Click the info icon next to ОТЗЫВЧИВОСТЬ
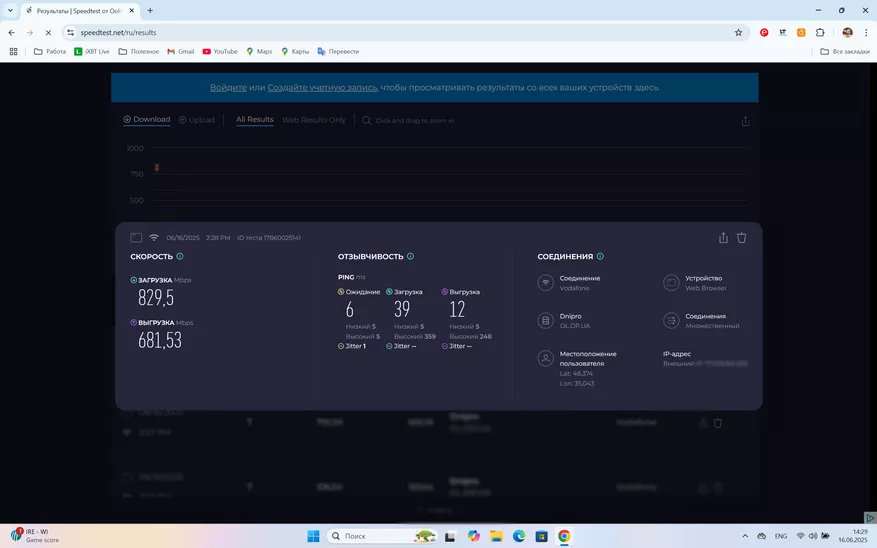877x548 pixels. tap(410, 256)
